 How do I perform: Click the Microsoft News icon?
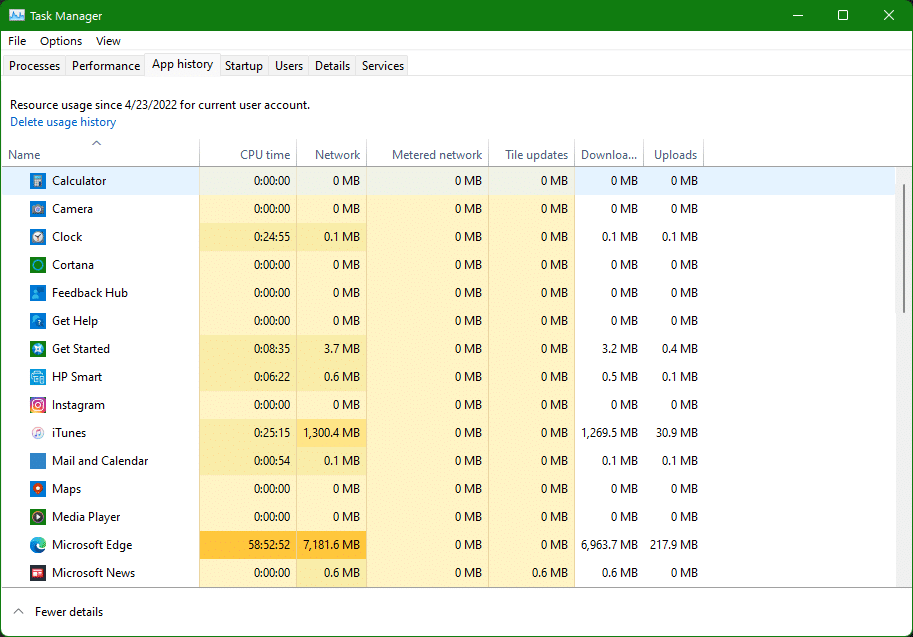[x=38, y=572]
